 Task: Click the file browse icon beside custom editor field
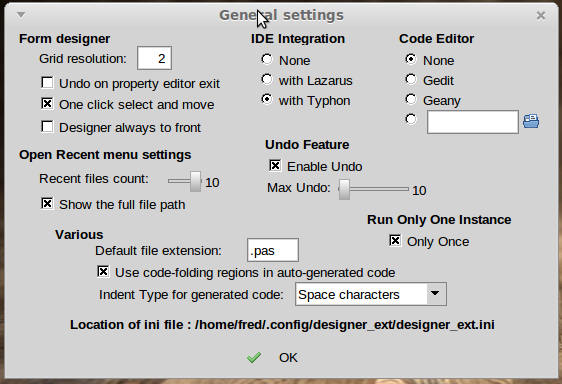[531, 121]
